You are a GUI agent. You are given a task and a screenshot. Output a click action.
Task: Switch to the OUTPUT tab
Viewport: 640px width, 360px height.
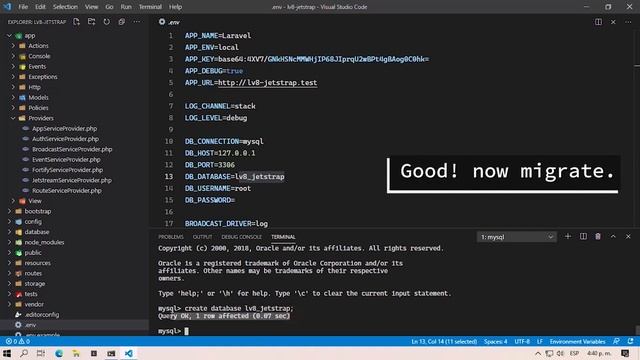coord(202,237)
